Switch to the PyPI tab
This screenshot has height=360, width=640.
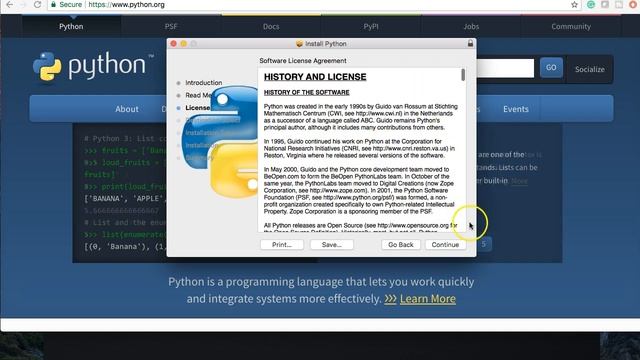tap(371, 27)
